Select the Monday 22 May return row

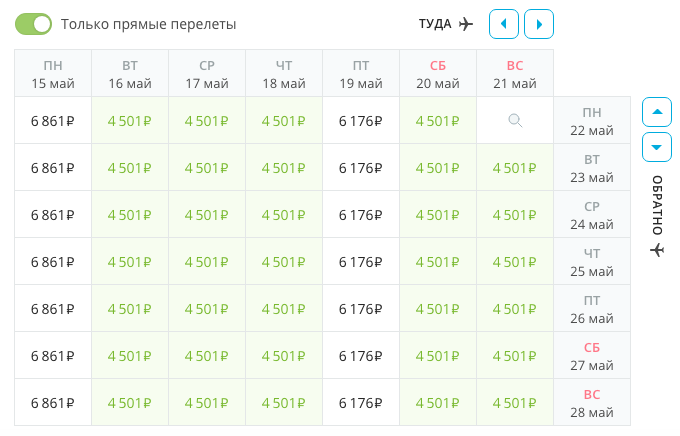pos(592,121)
